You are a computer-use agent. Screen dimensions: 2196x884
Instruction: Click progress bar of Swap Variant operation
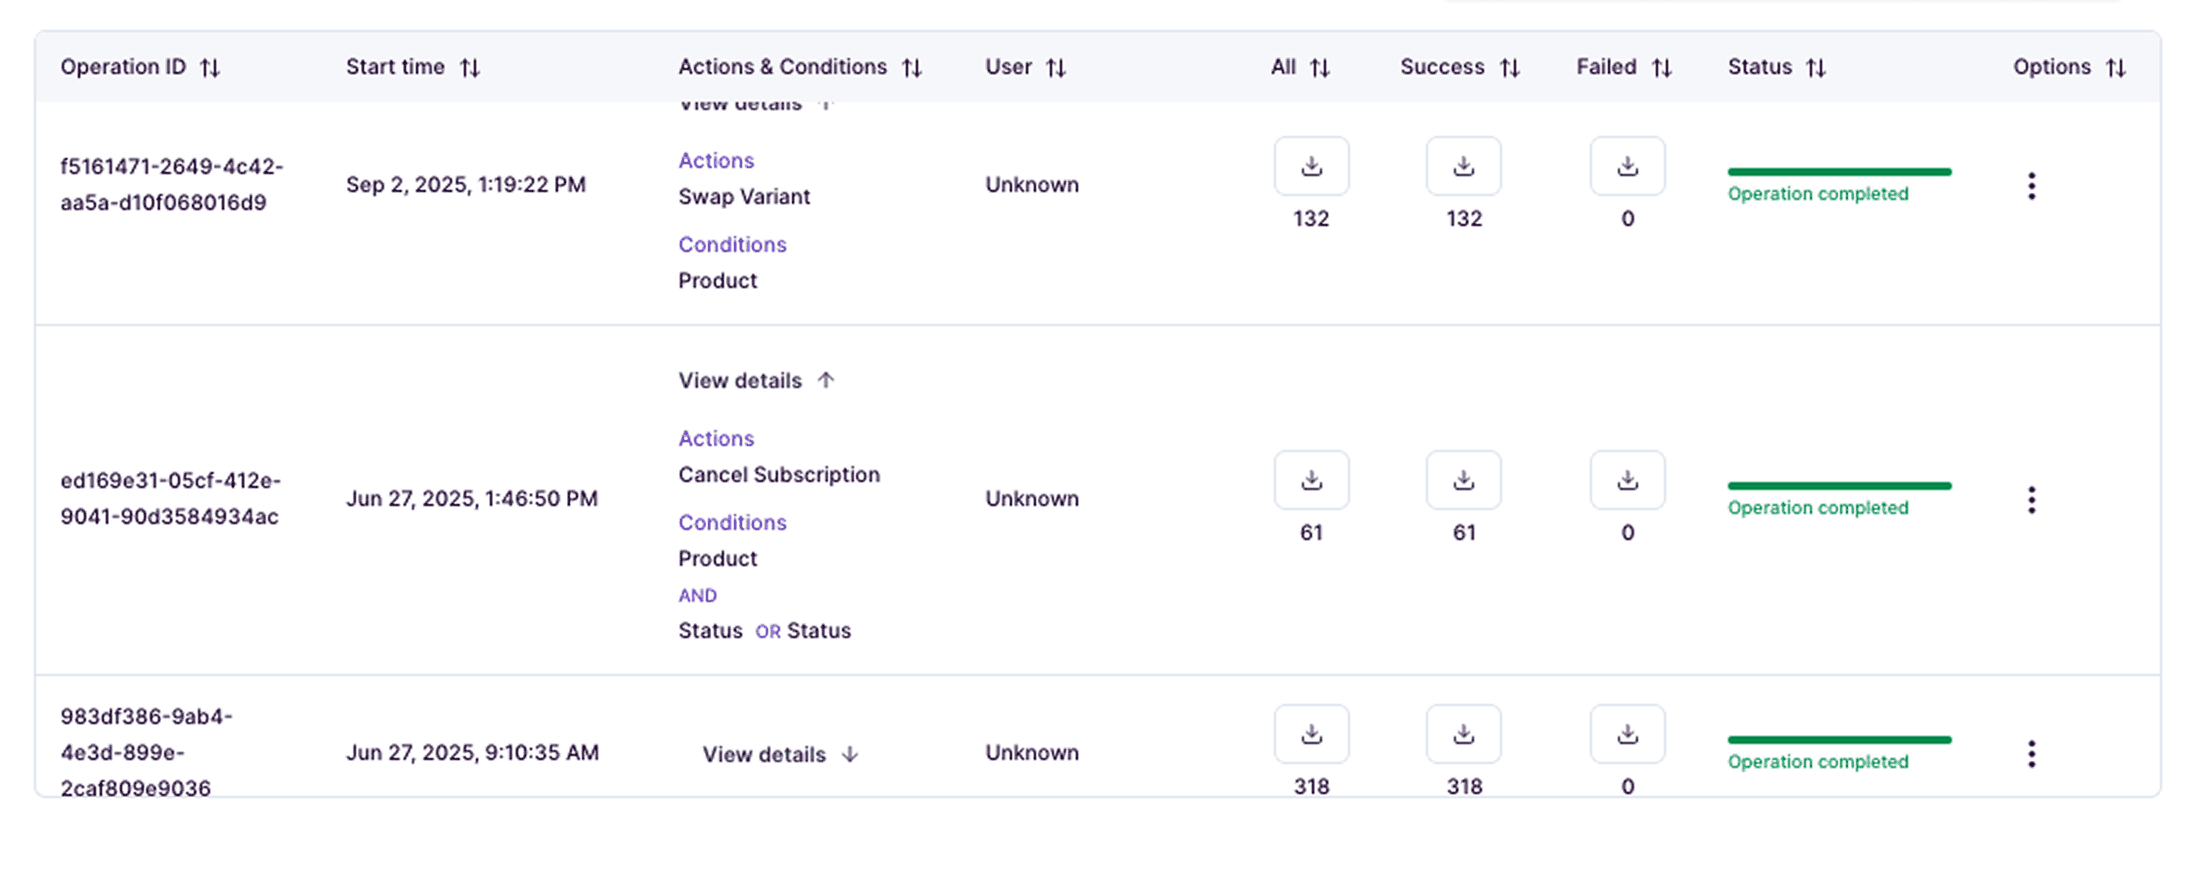(1839, 172)
